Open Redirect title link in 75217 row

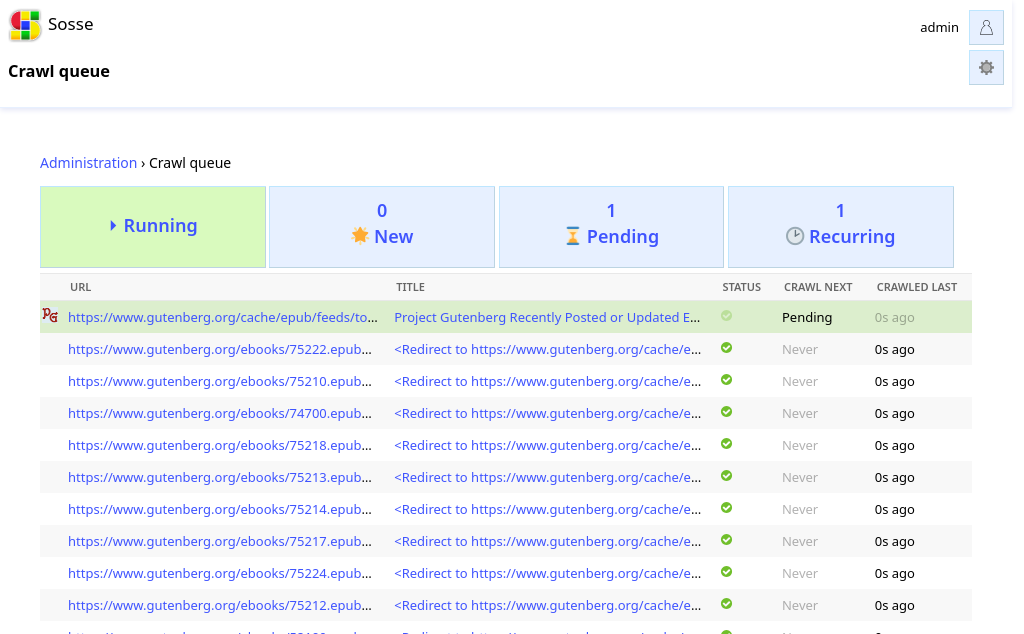(547, 541)
